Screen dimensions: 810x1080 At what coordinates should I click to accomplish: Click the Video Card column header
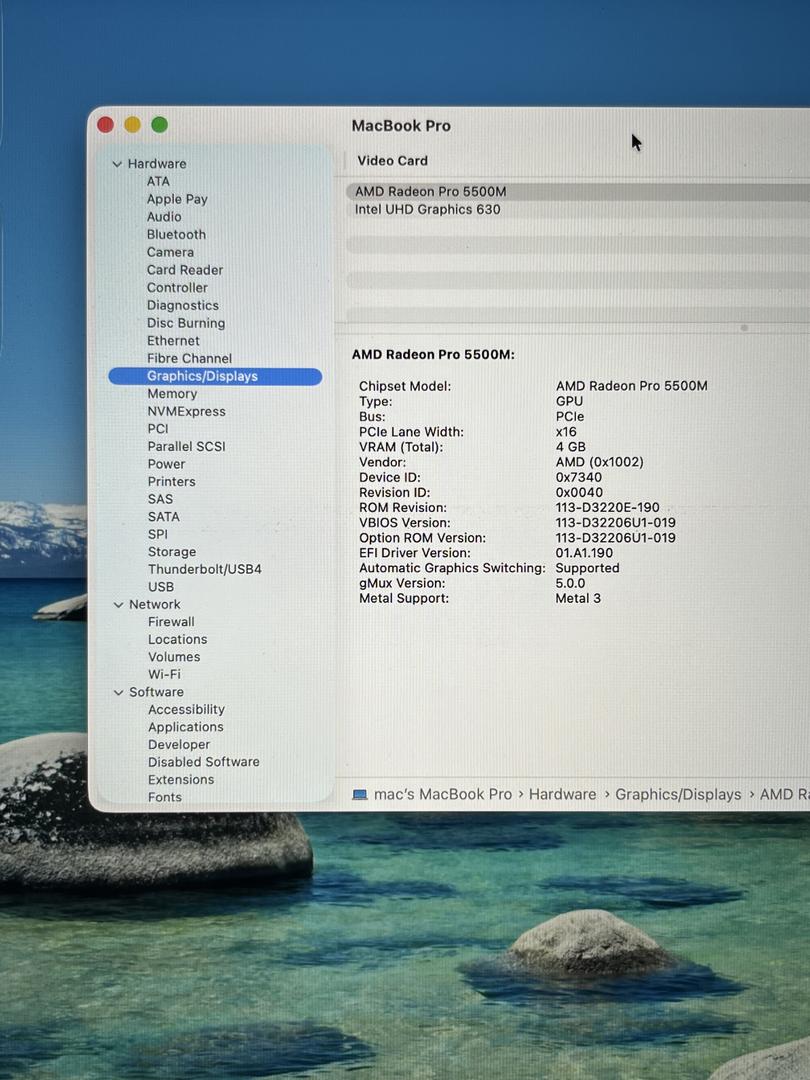pos(393,160)
